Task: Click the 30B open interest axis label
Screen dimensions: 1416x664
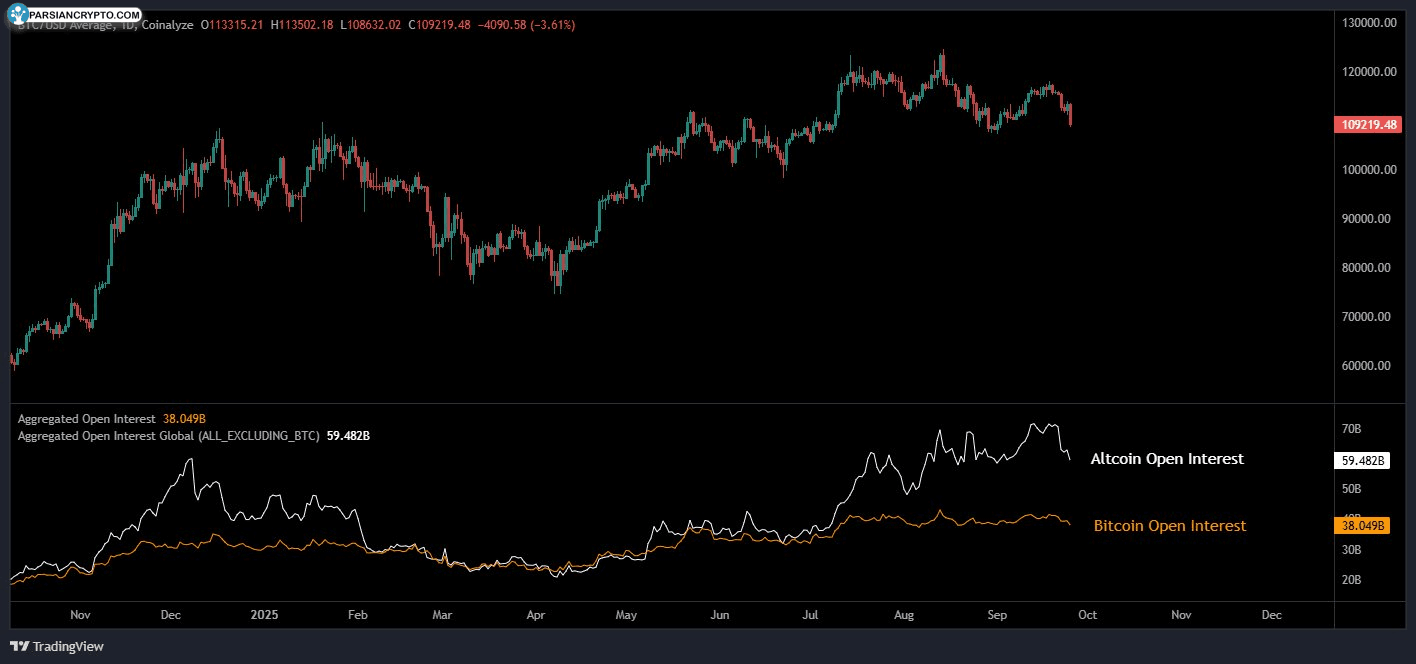Action: click(x=1351, y=550)
